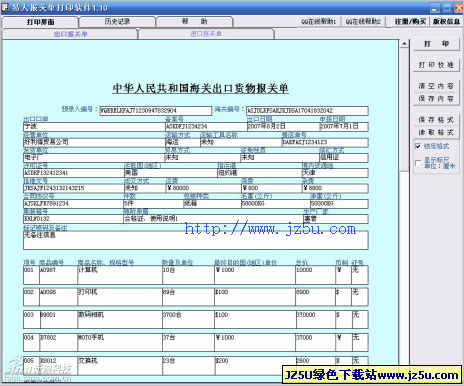Enable the 显示标尺 checkbox

point(418,163)
